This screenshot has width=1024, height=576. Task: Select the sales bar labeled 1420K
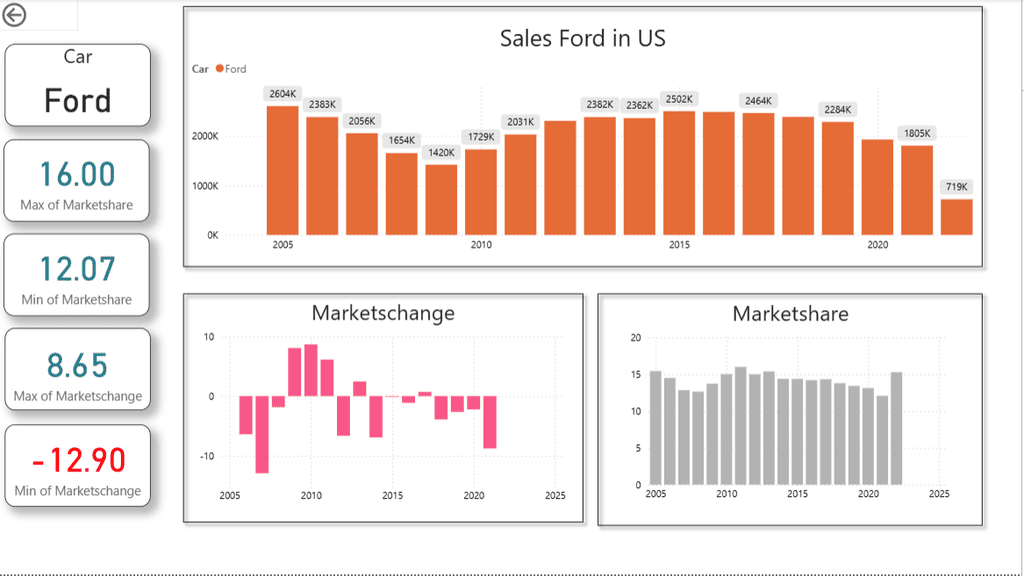441,199
